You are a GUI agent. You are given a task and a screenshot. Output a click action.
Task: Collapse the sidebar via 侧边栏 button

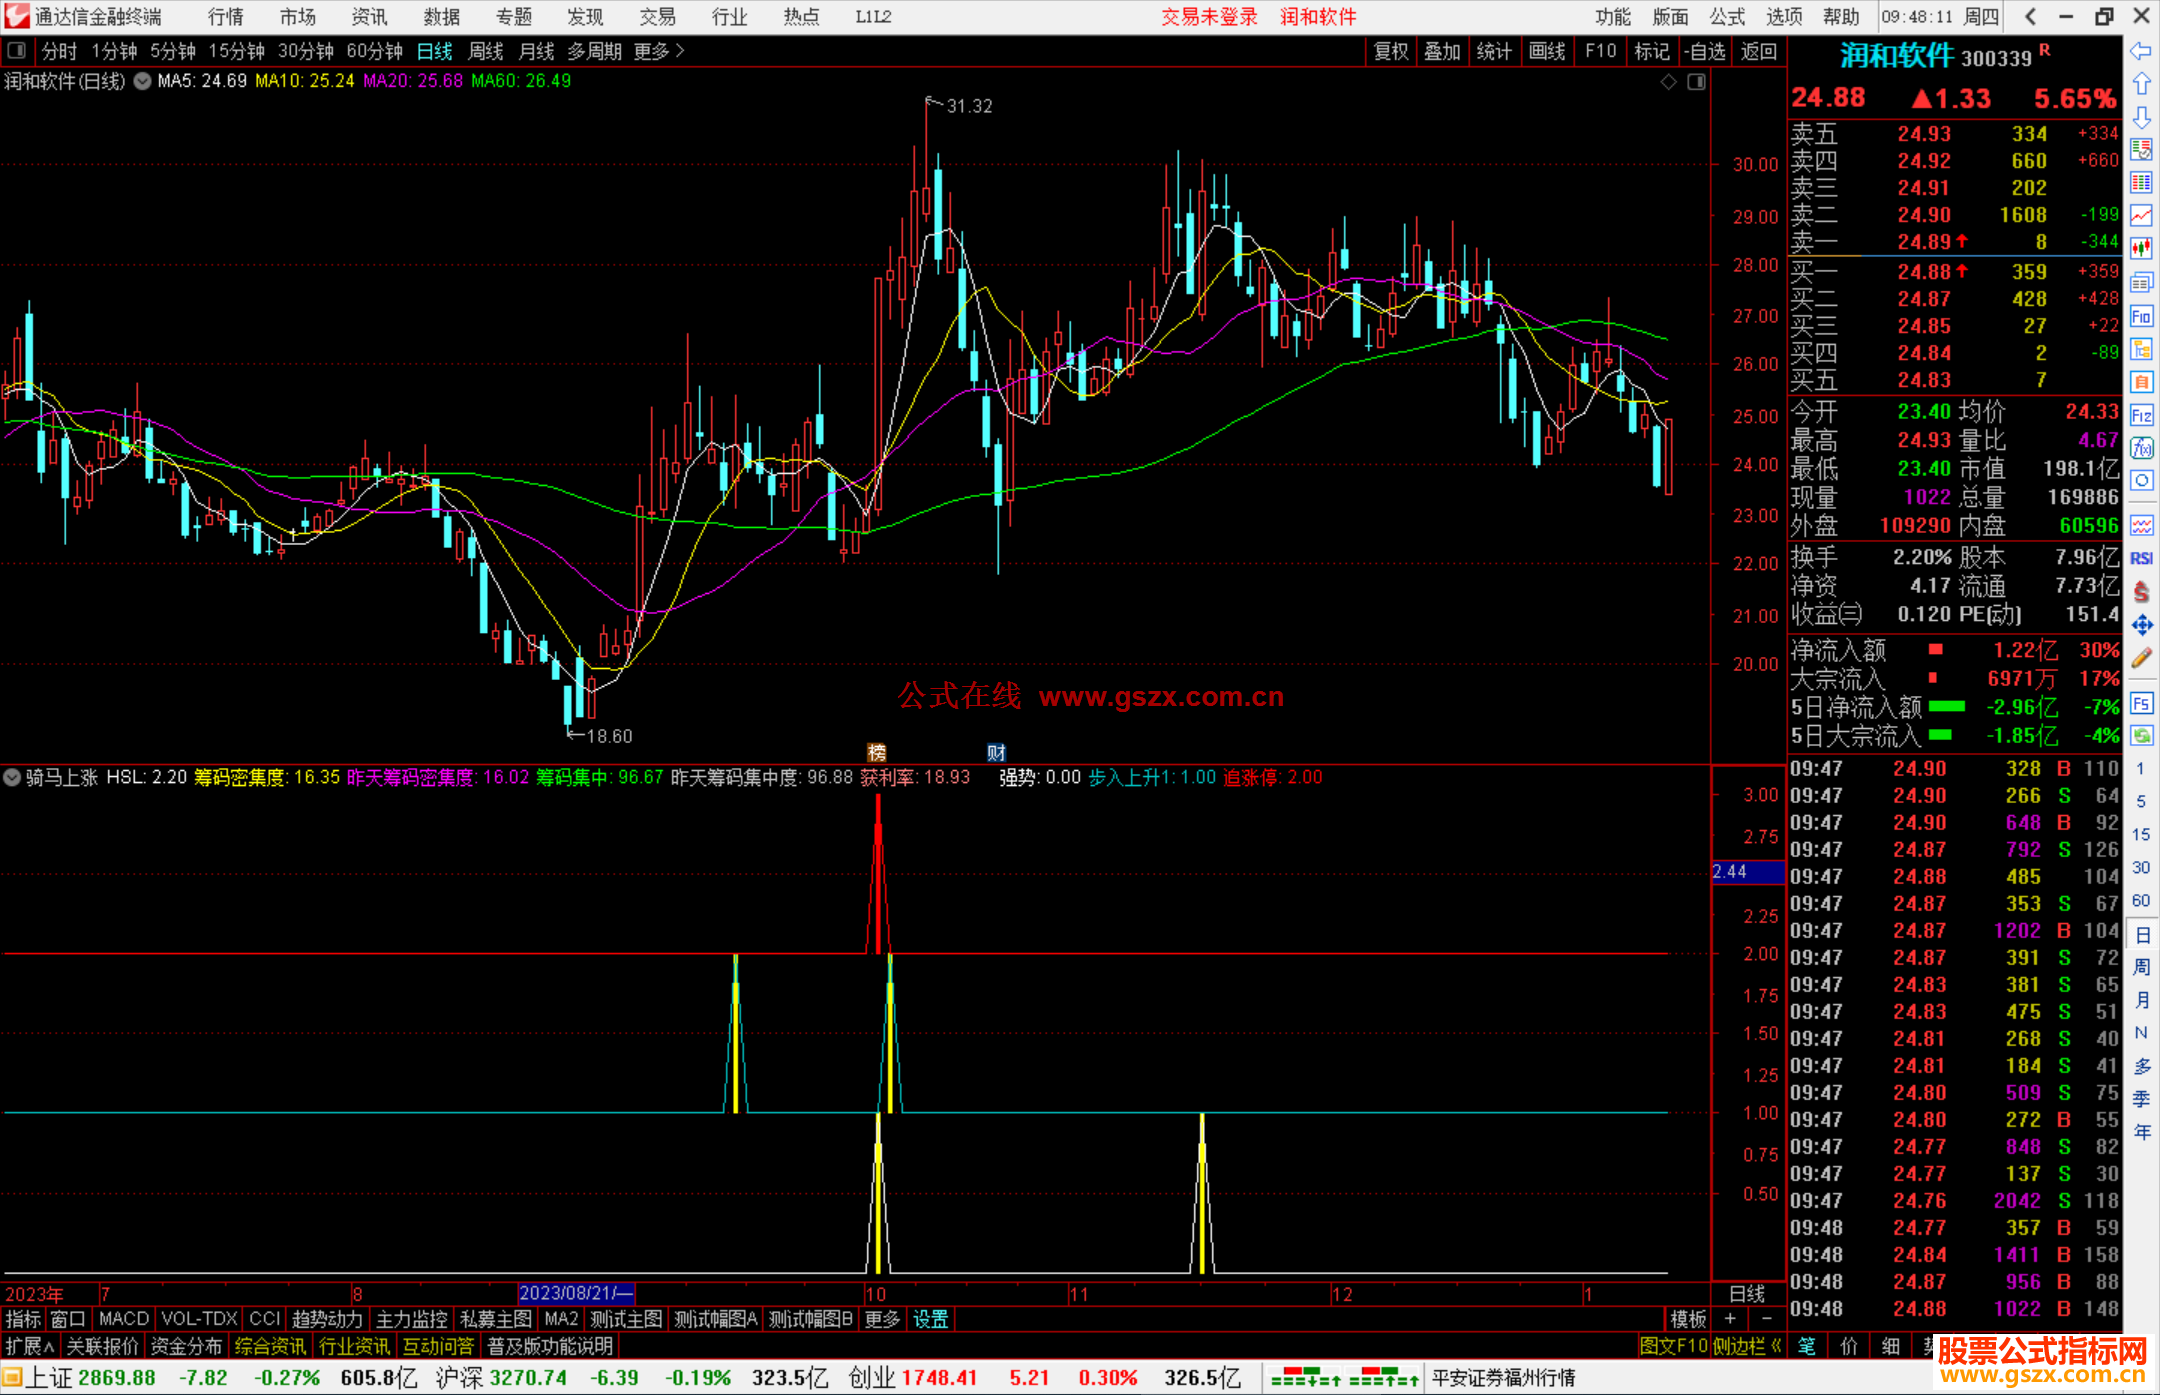[1746, 1346]
